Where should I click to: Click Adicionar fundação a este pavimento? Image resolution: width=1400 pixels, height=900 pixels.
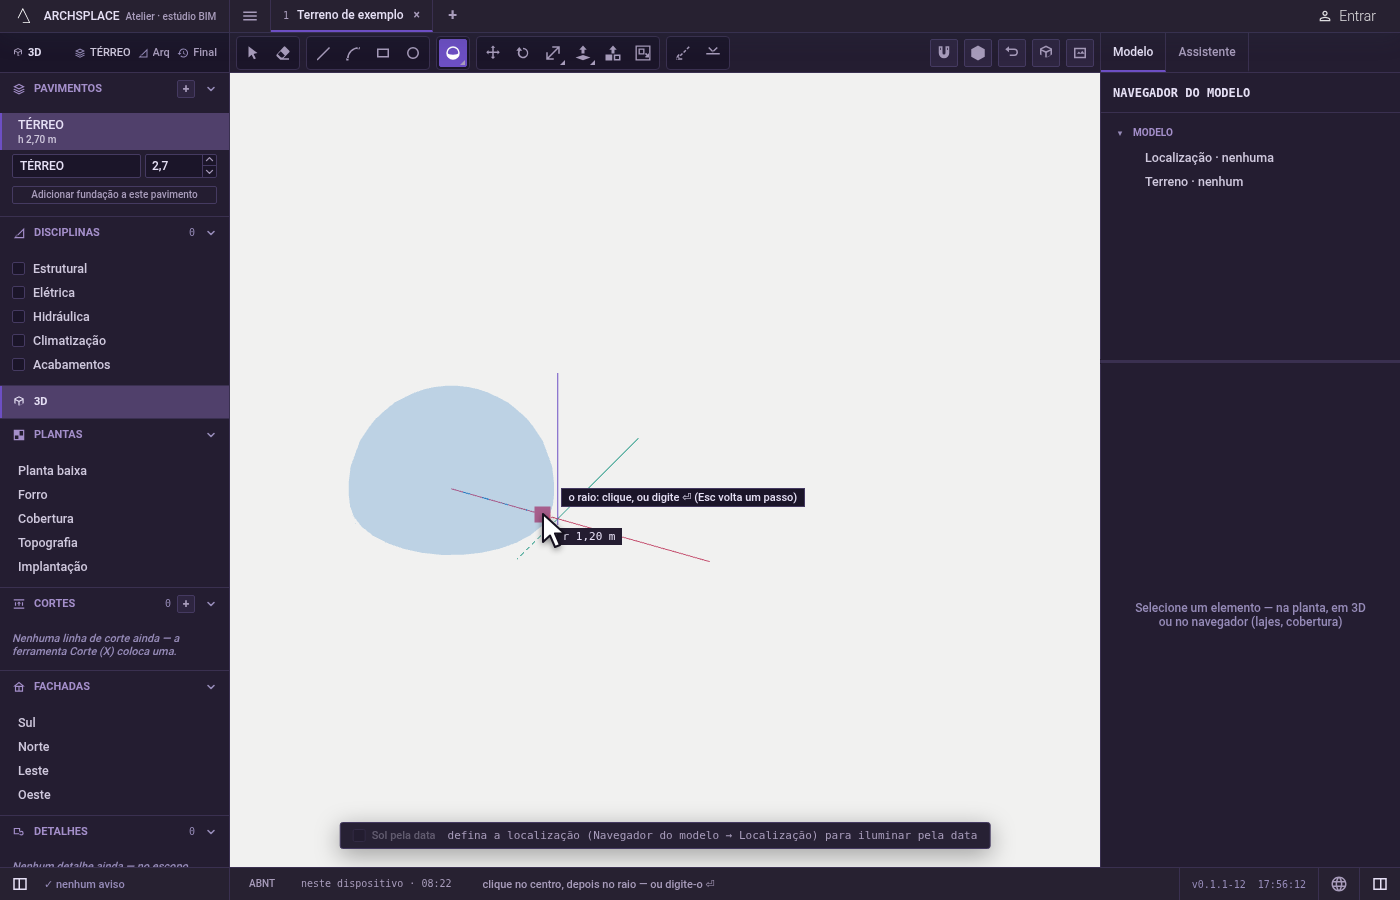[x=114, y=195]
